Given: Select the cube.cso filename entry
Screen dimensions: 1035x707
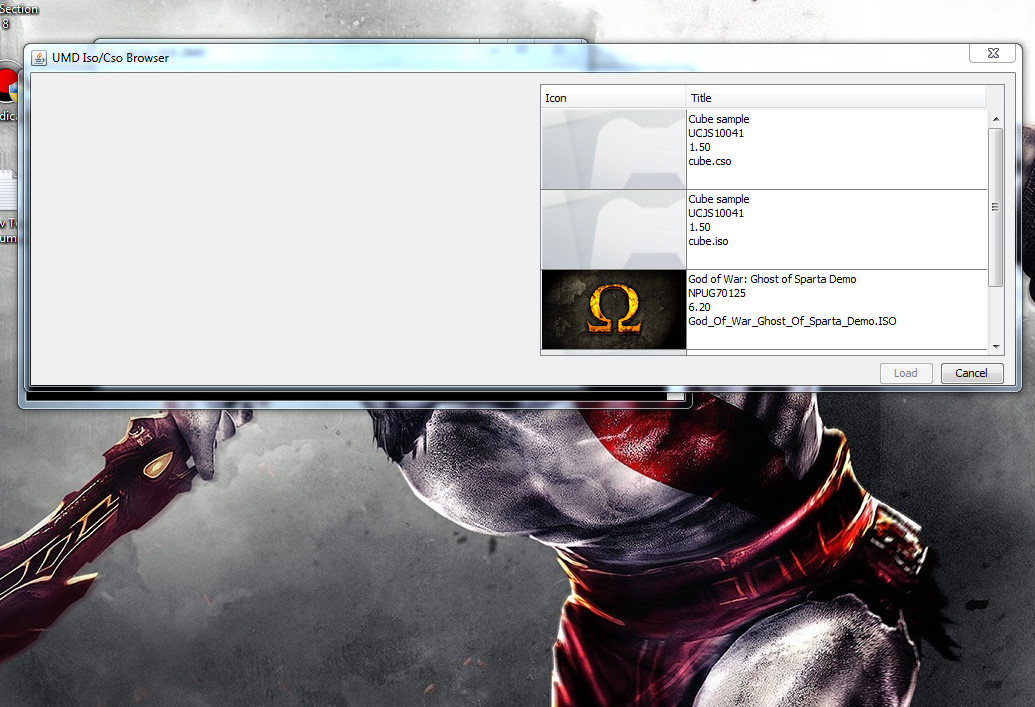Looking at the screenshot, I should click(710, 161).
